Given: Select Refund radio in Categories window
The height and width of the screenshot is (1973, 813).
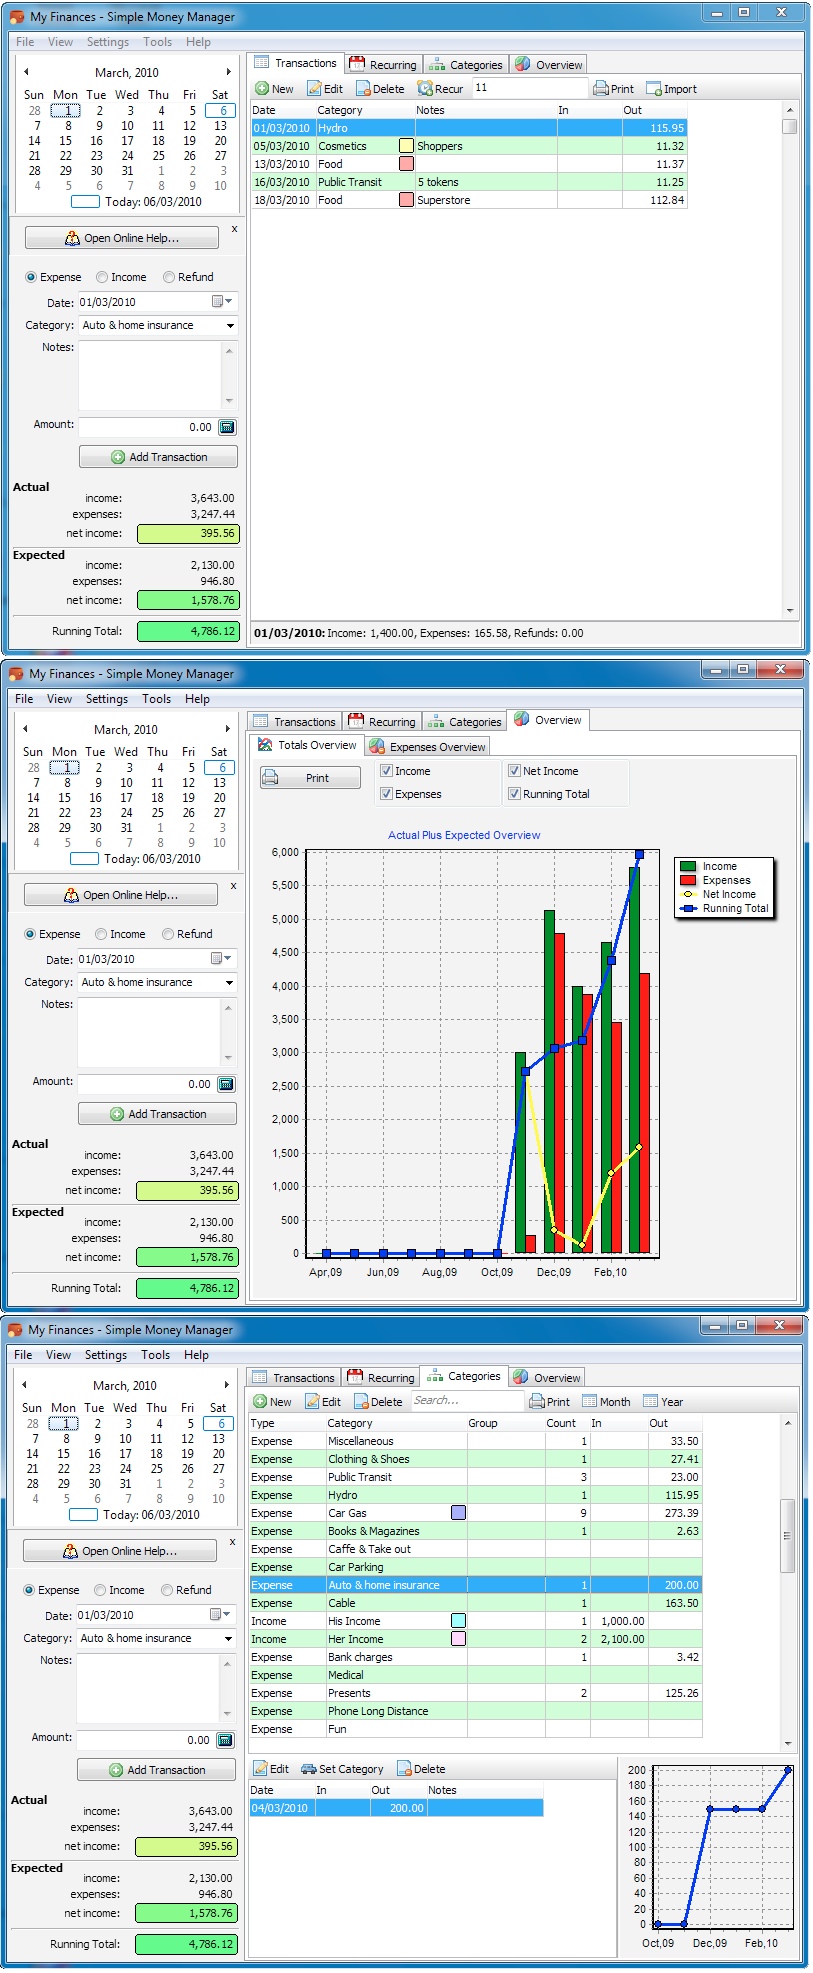Looking at the screenshot, I should pos(167,1590).
